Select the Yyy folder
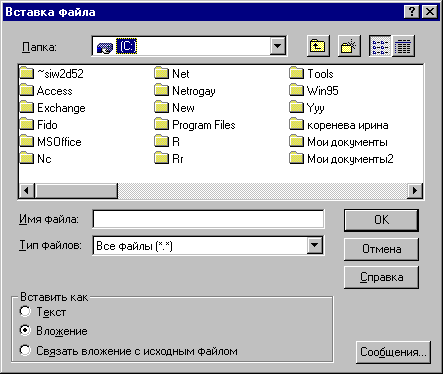The image size is (443, 374). coord(307,108)
